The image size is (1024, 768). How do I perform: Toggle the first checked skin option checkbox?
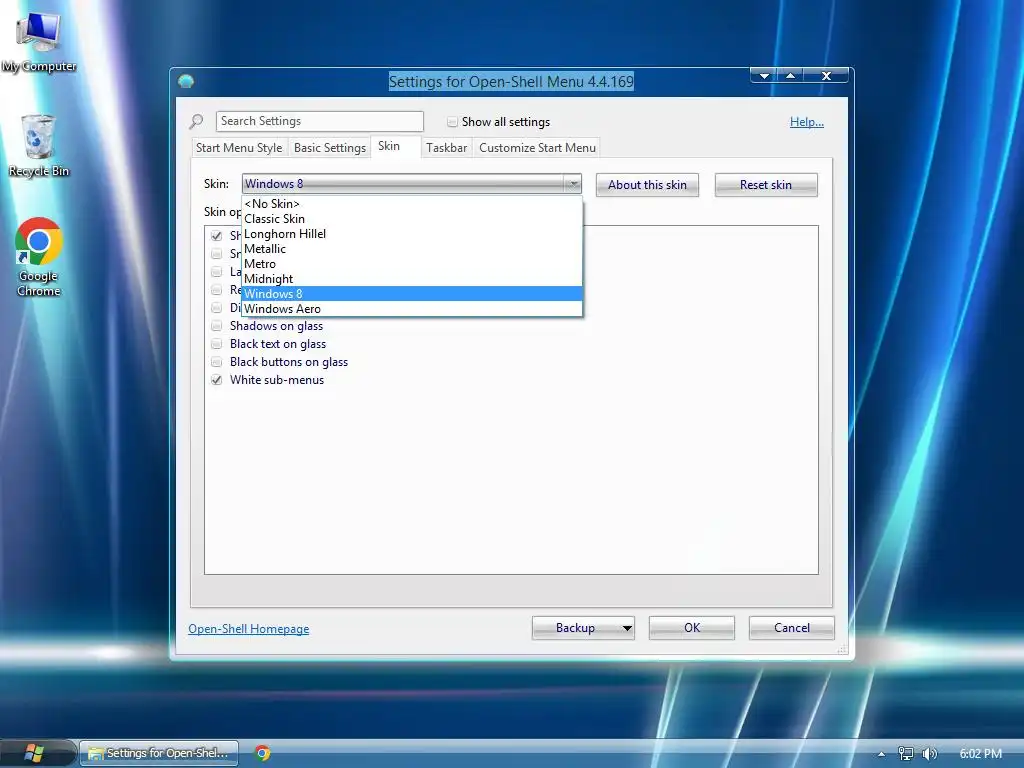[216, 236]
